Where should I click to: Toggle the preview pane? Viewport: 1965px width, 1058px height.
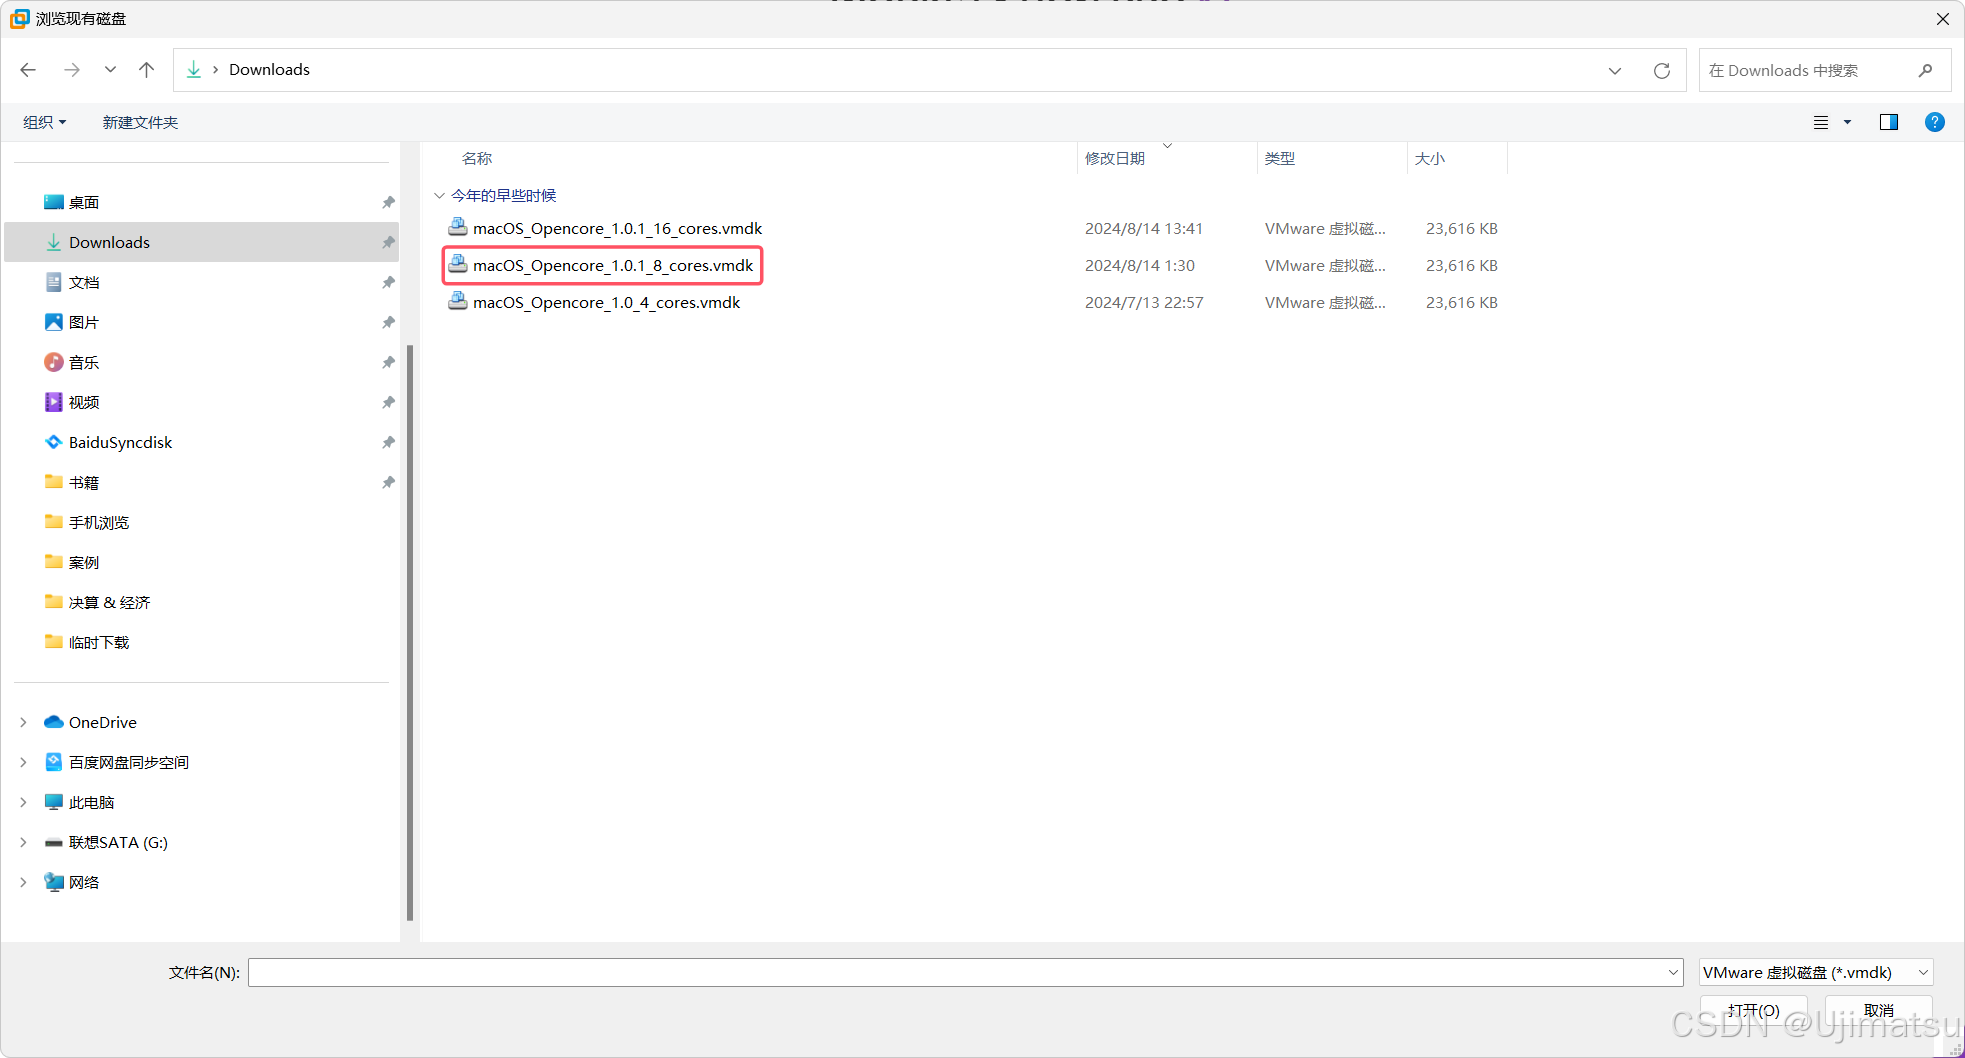coord(1889,122)
